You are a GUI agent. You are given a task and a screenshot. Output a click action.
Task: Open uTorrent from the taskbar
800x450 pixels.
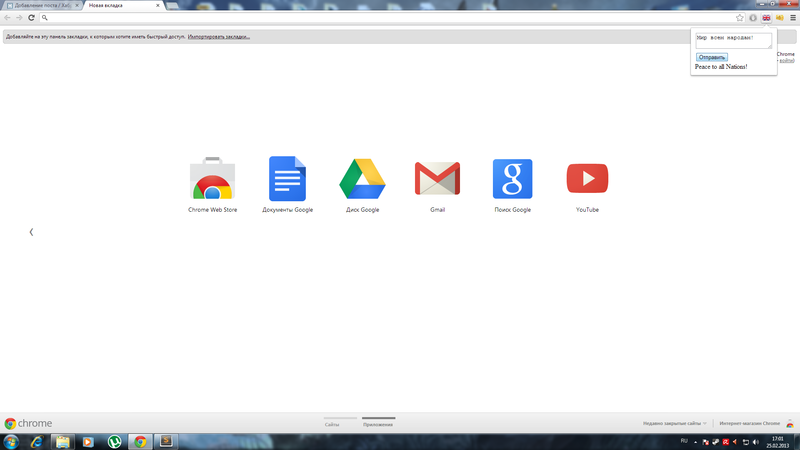pos(114,442)
